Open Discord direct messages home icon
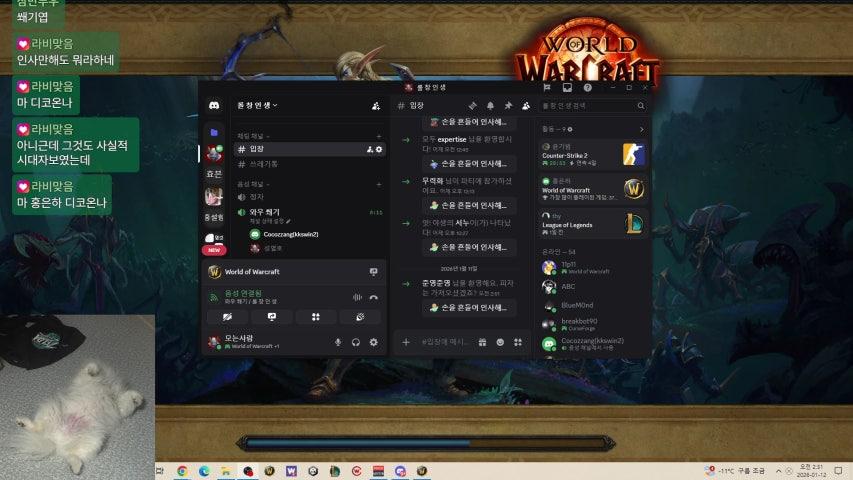 click(x=214, y=106)
